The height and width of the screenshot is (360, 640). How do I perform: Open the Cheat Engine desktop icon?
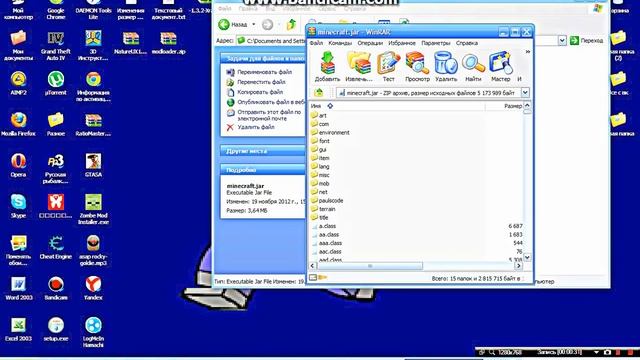(x=56, y=247)
